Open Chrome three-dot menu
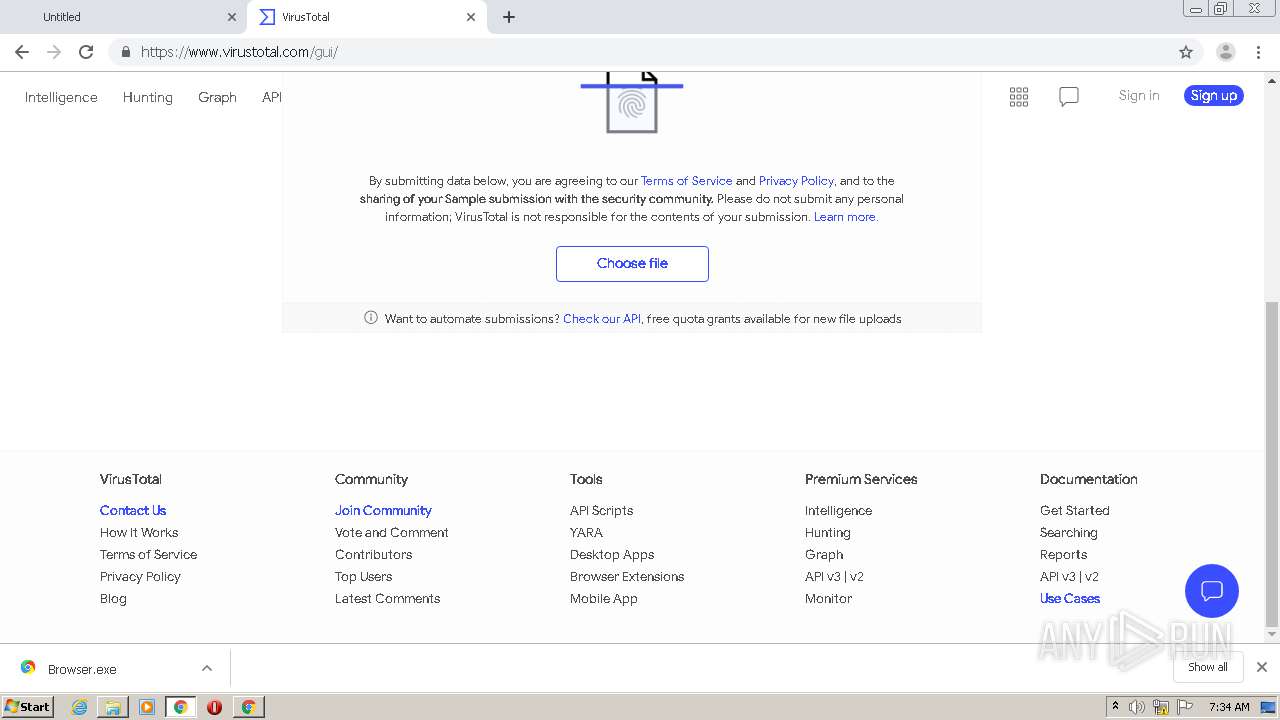The width and height of the screenshot is (1280, 720). 1259,52
